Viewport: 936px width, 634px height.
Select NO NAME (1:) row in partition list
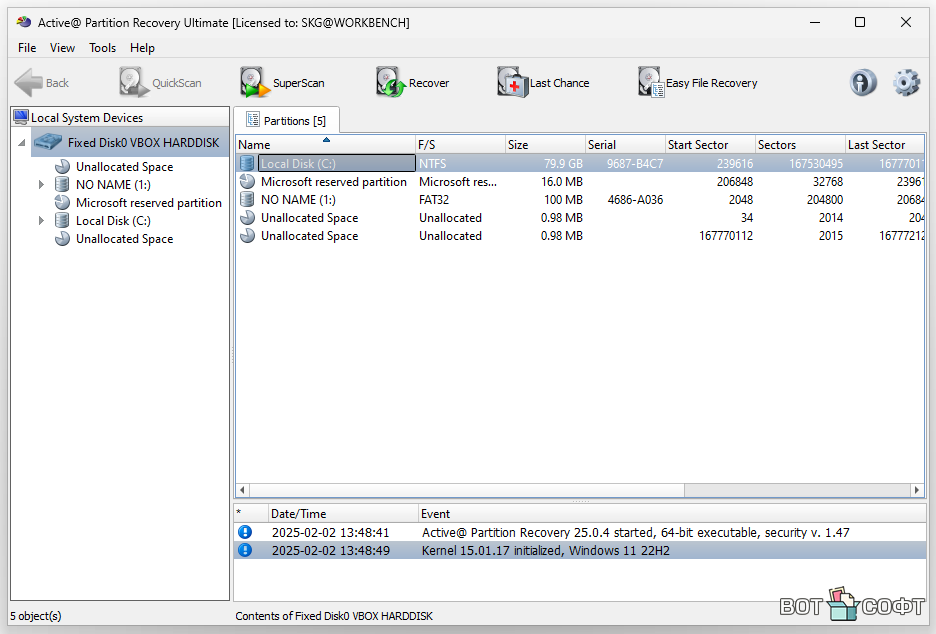(x=580, y=199)
